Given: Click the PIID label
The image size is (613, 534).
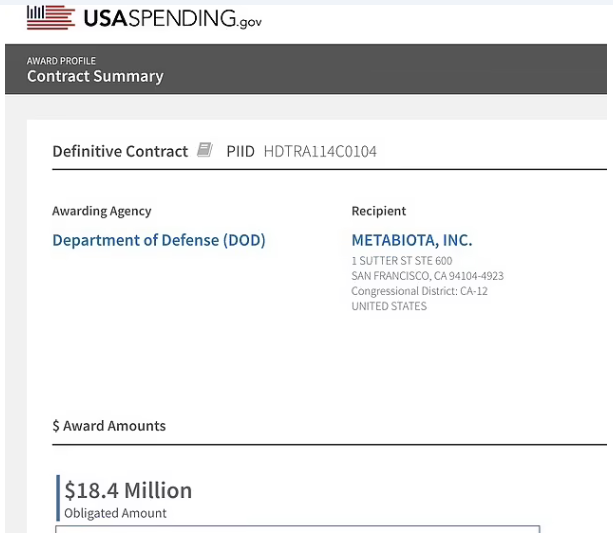Looking at the screenshot, I should (240, 151).
